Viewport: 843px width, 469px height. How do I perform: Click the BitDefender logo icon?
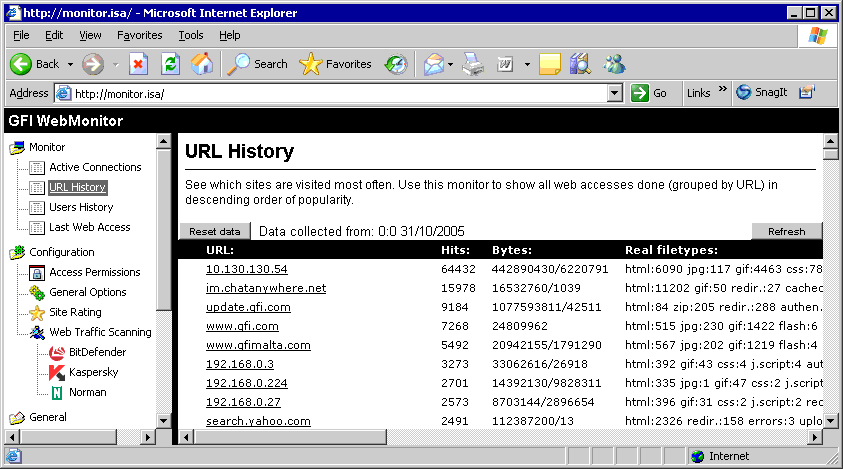56,352
